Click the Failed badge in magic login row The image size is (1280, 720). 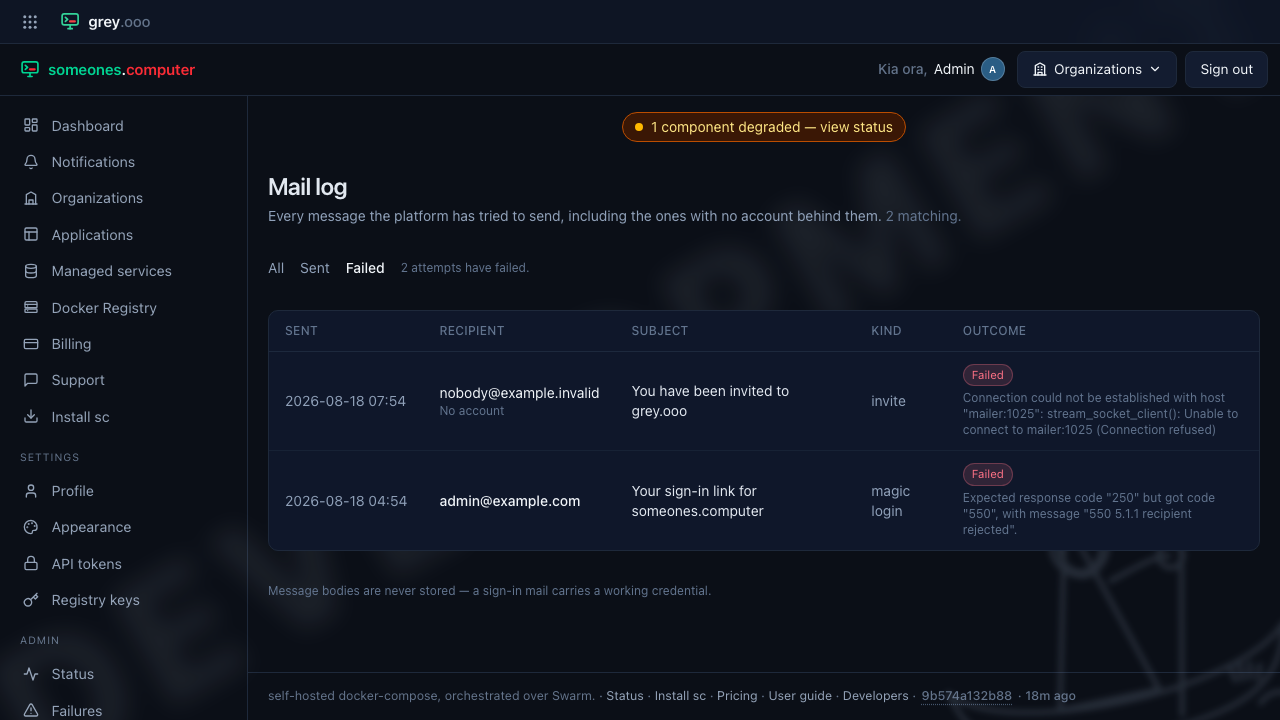click(x=988, y=474)
